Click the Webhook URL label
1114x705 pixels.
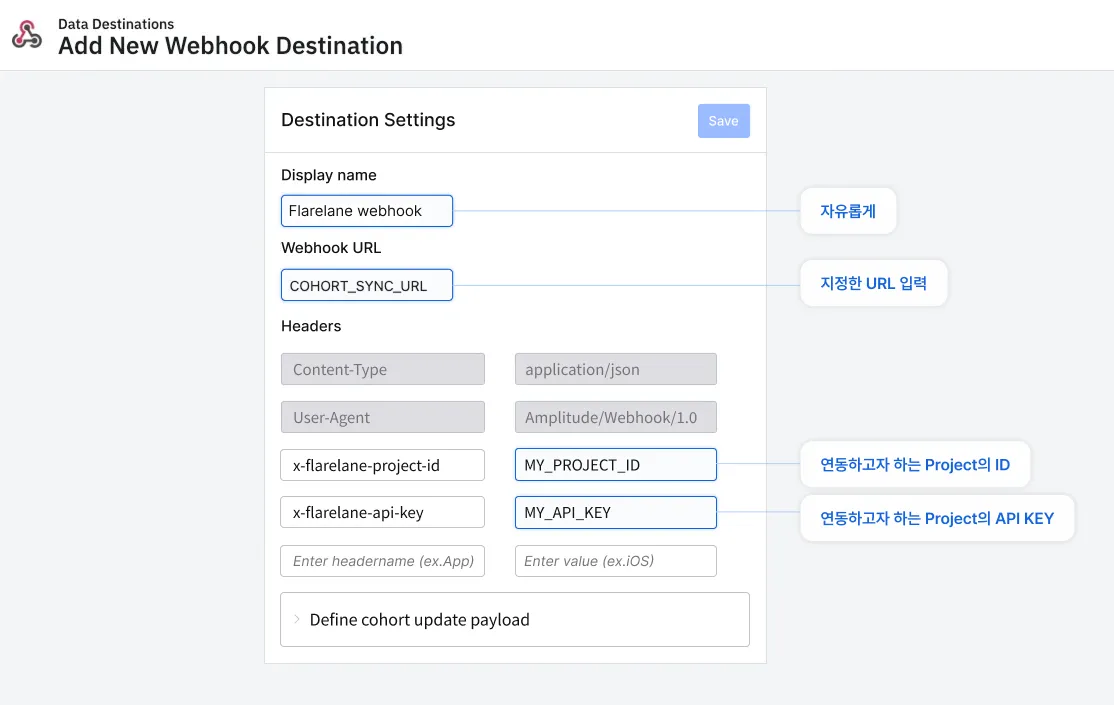click(x=331, y=248)
